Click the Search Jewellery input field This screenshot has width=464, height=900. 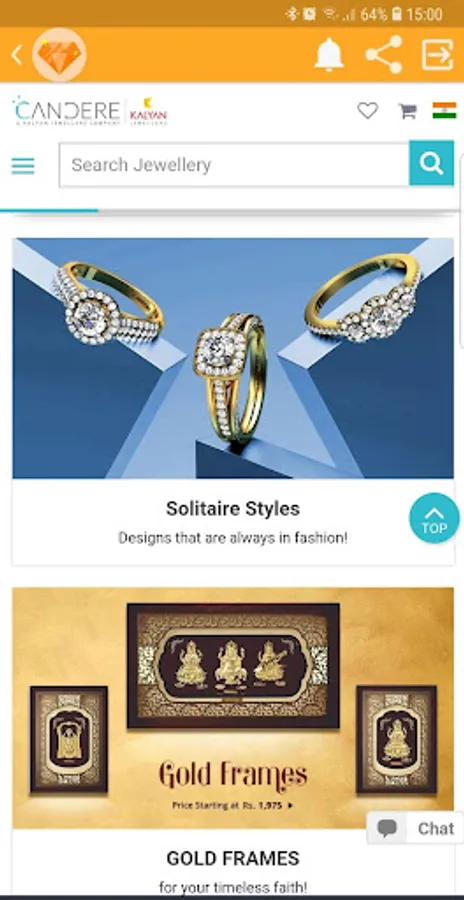[234, 165]
